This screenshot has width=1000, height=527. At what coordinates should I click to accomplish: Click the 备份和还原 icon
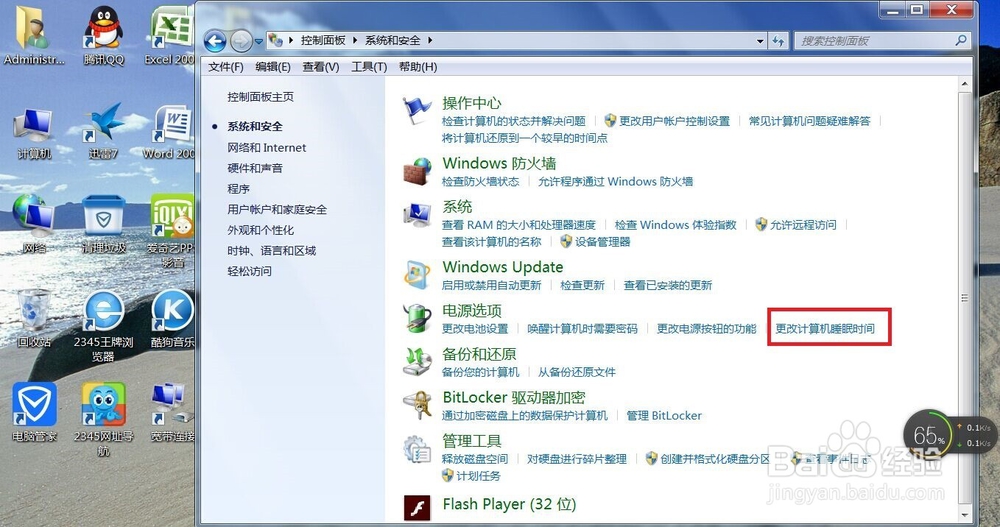click(418, 361)
